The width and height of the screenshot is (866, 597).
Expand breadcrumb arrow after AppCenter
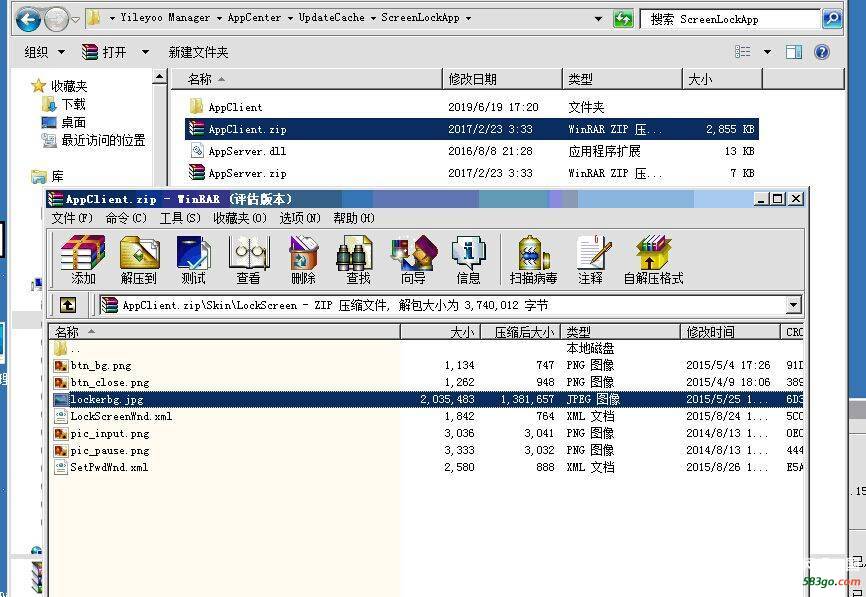(x=290, y=18)
